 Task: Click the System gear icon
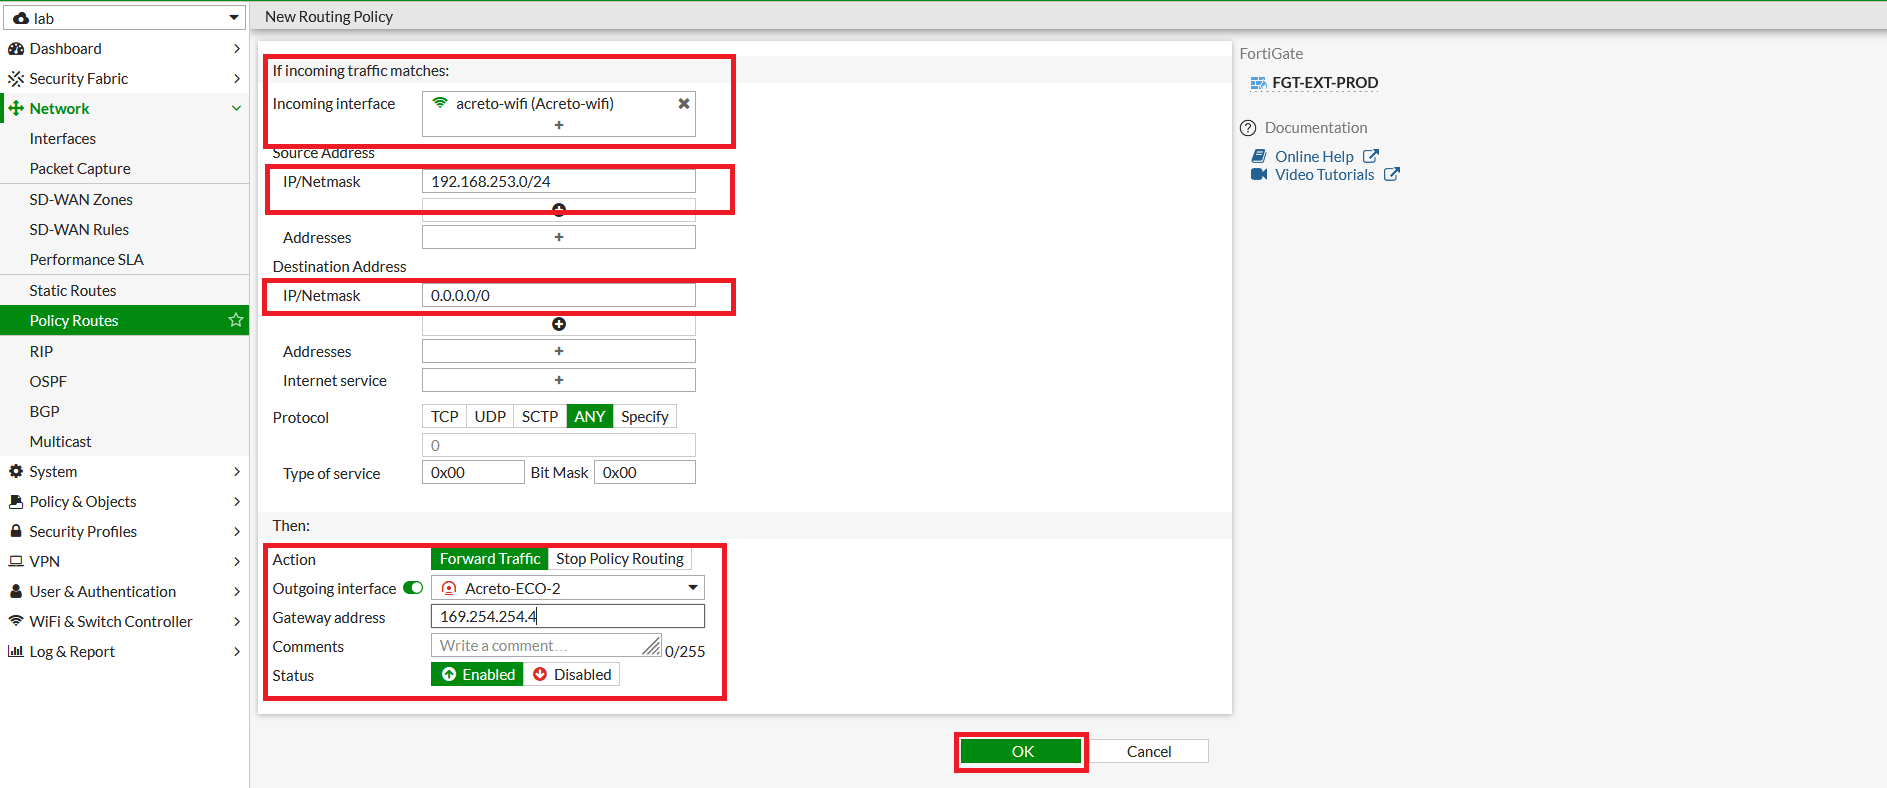(16, 472)
